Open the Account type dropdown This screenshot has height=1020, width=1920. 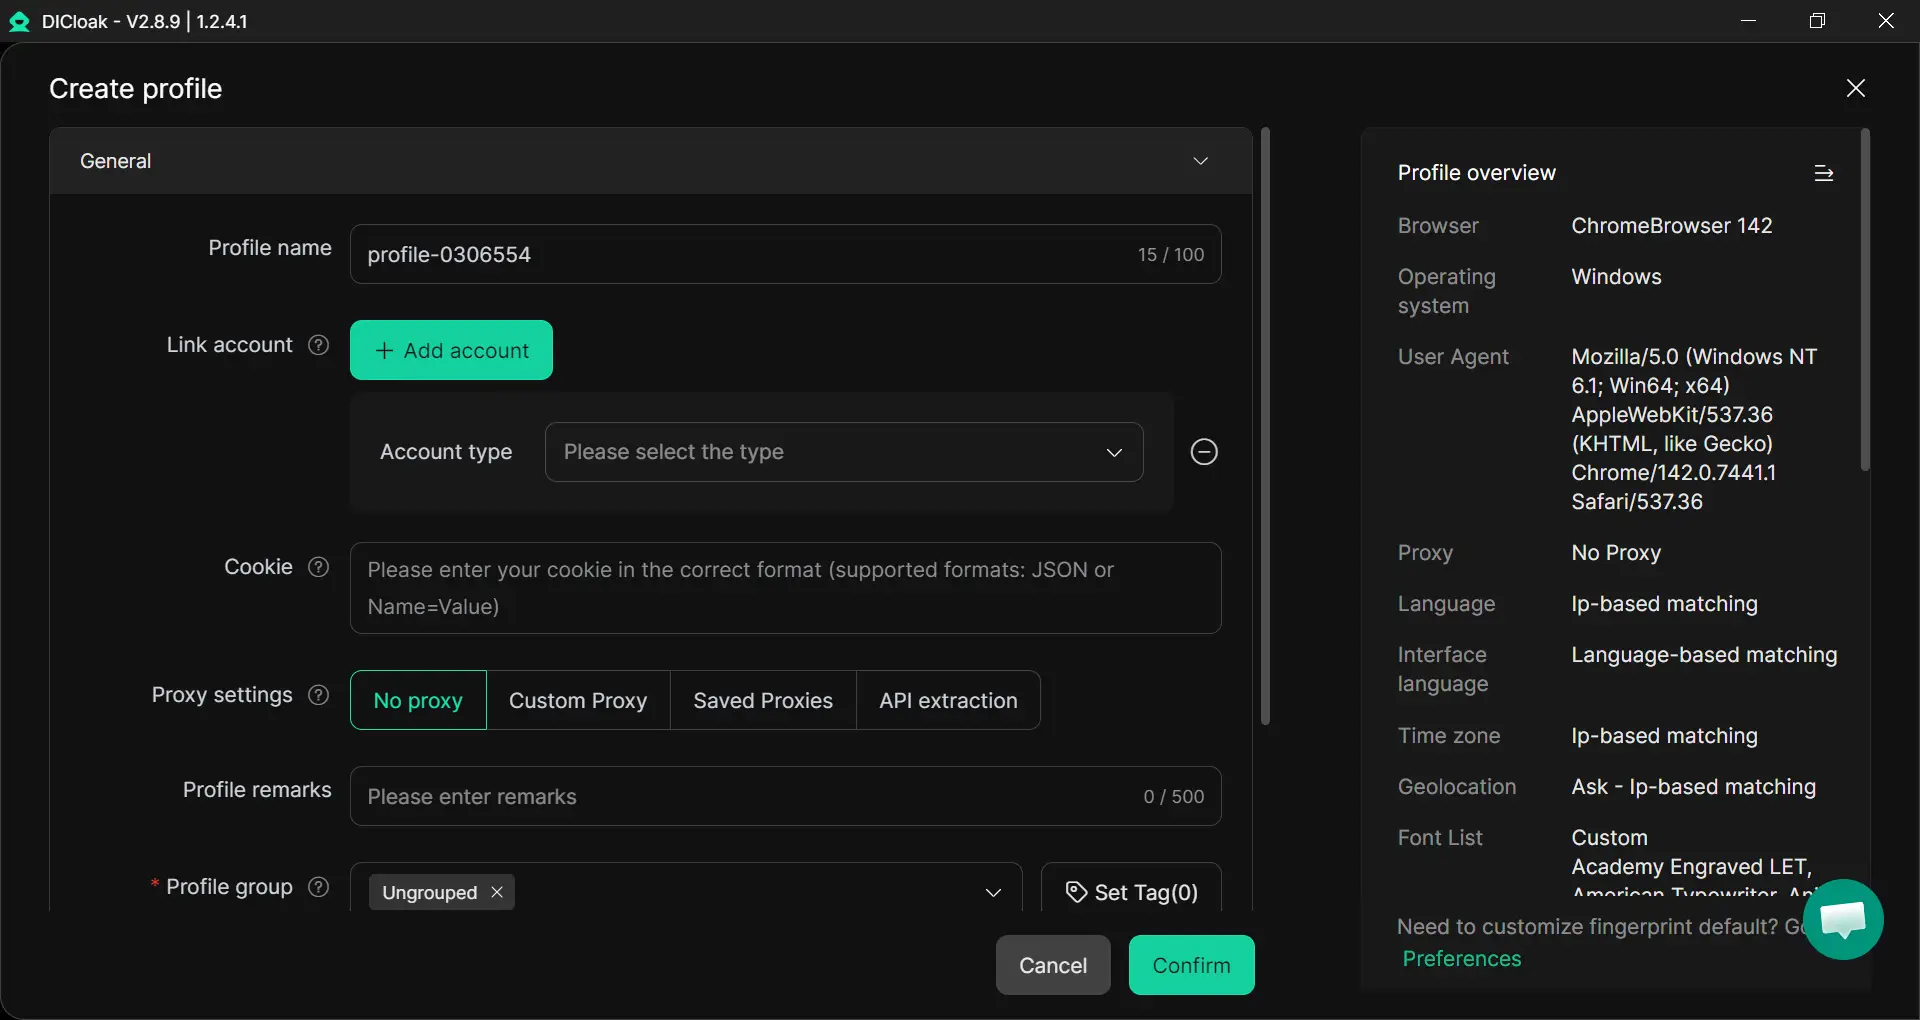(x=843, y=452)
